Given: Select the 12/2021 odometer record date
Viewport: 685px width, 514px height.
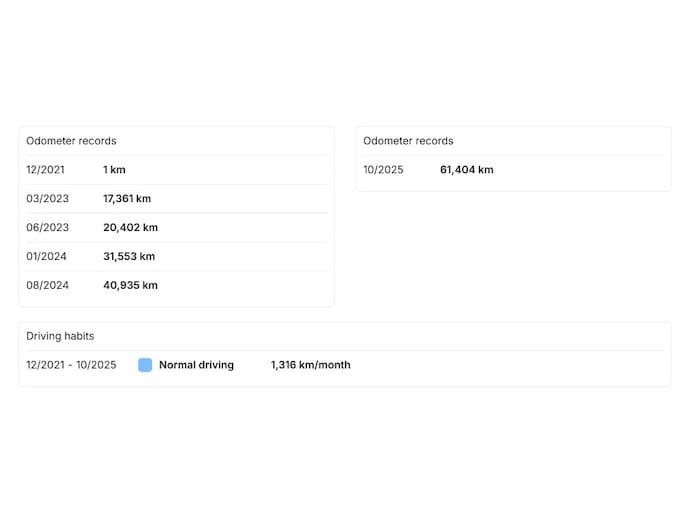Looking at the screenshot, I should (x=45, y=170).
